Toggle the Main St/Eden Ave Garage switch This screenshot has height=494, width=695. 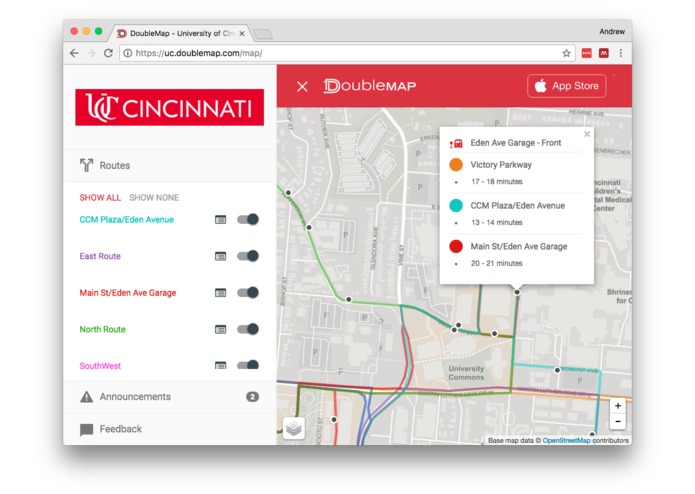point(248,292)
